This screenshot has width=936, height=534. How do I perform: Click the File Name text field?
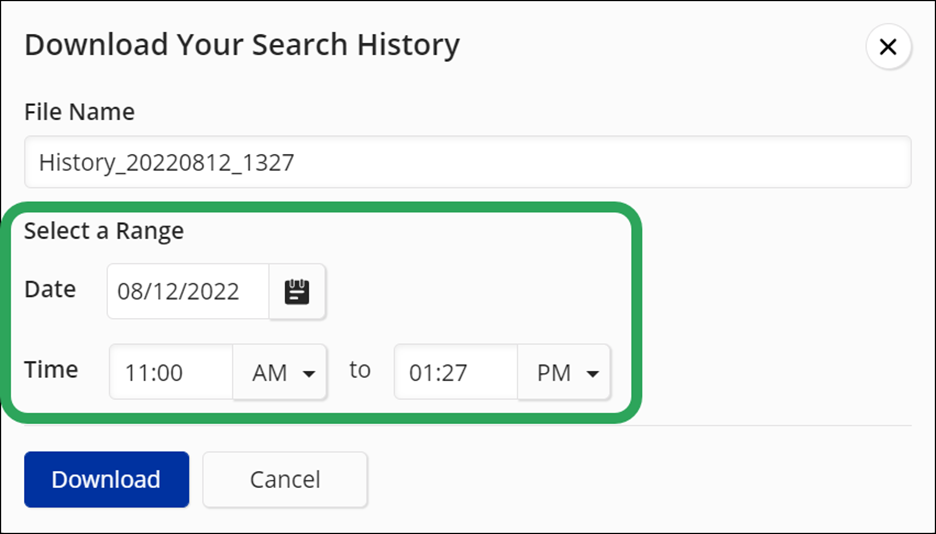[x=467, y=162]
